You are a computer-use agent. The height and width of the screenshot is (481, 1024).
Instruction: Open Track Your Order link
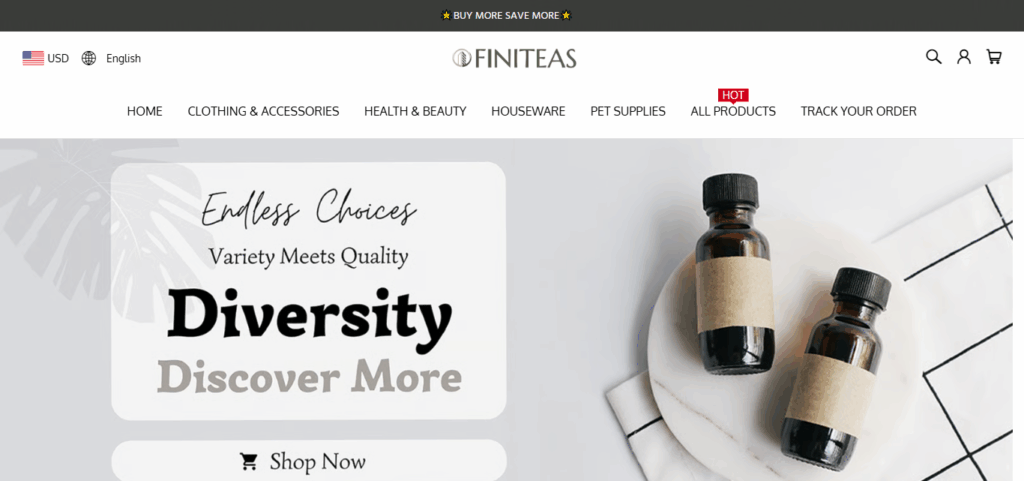click(x=858, y=112)
